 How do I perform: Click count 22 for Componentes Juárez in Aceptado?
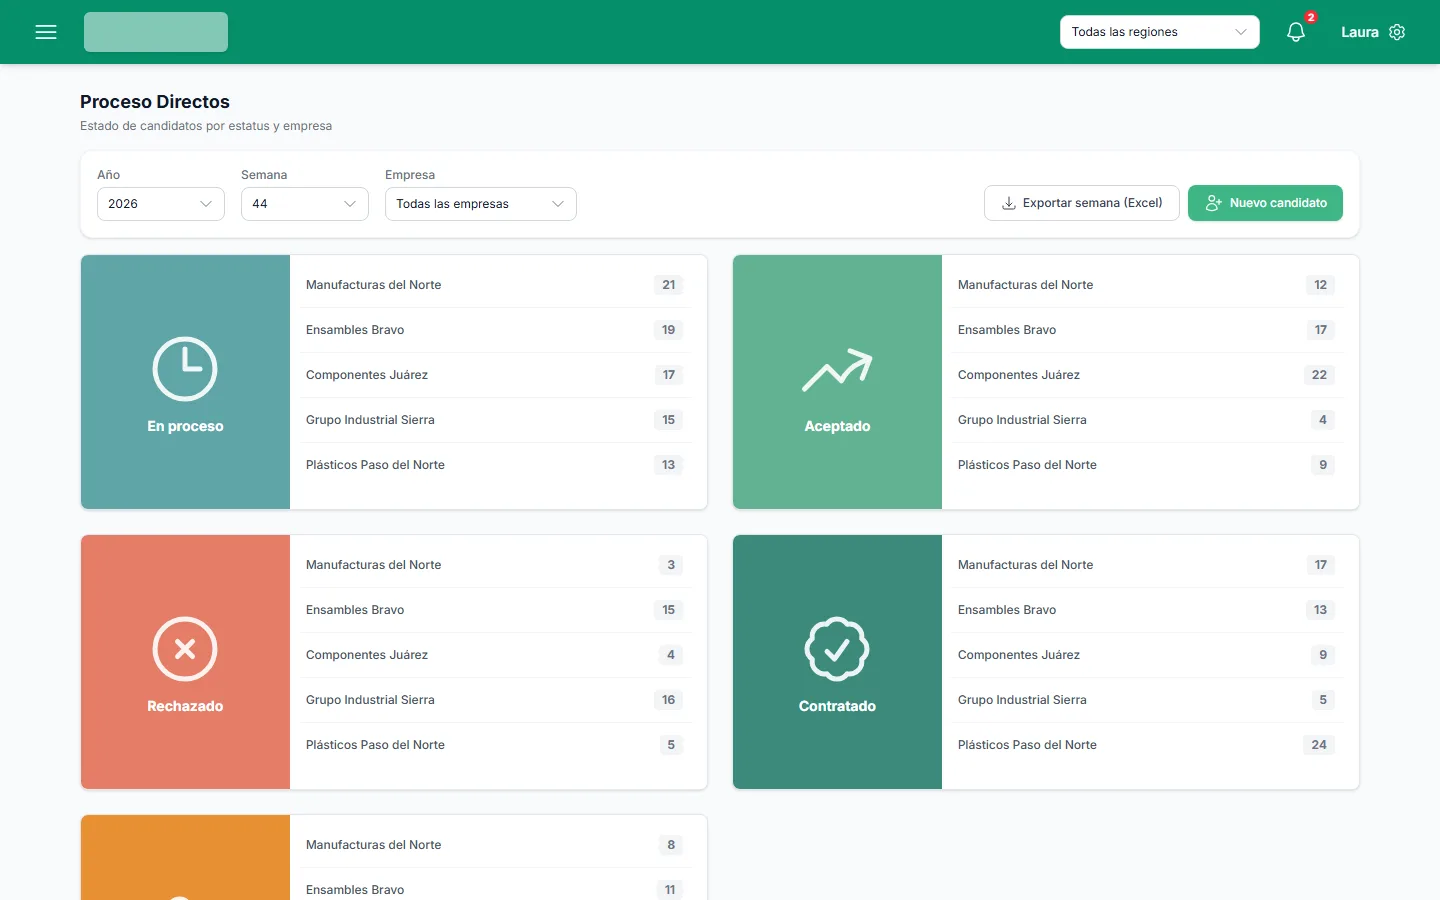[1319, 375]
